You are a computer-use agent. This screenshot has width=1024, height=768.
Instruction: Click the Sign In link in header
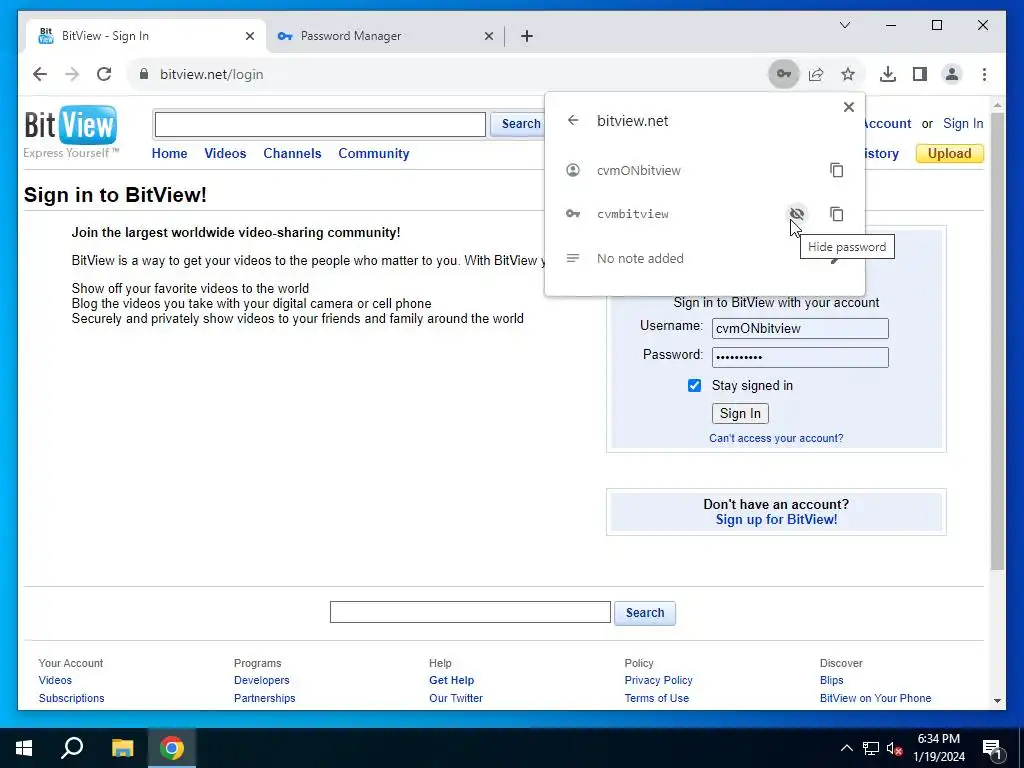pos(963,123)
